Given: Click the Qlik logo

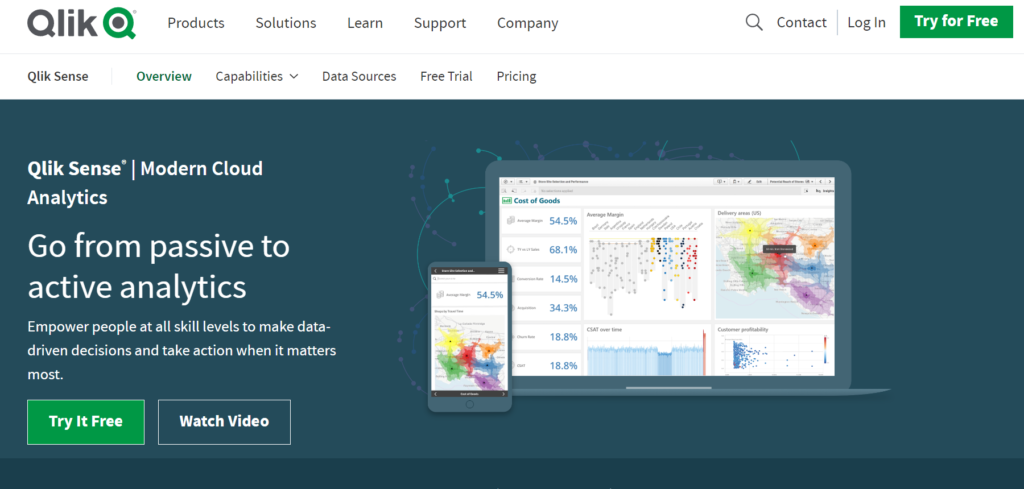Looking at the screenshot, I should pyautogui.click(x=82, y=24).
